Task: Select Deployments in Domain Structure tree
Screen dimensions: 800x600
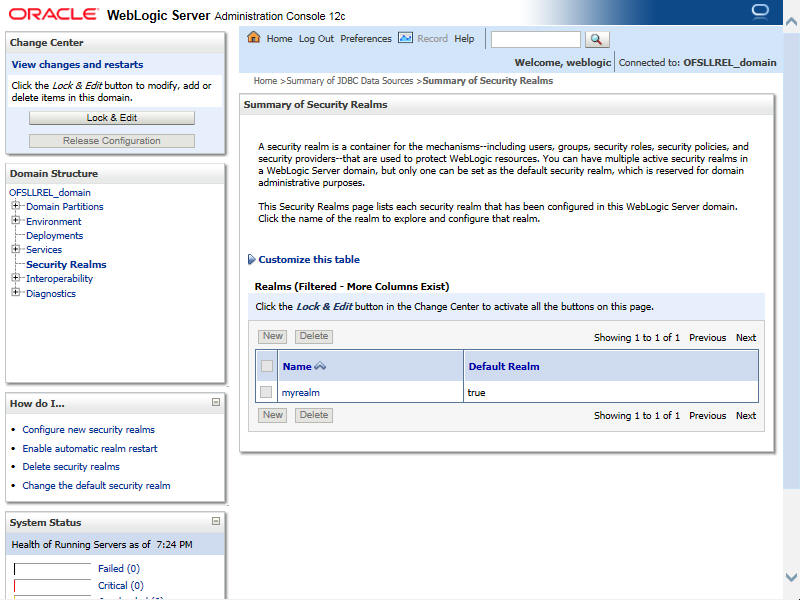Action: pyautogui.click(x=55, y=236)
